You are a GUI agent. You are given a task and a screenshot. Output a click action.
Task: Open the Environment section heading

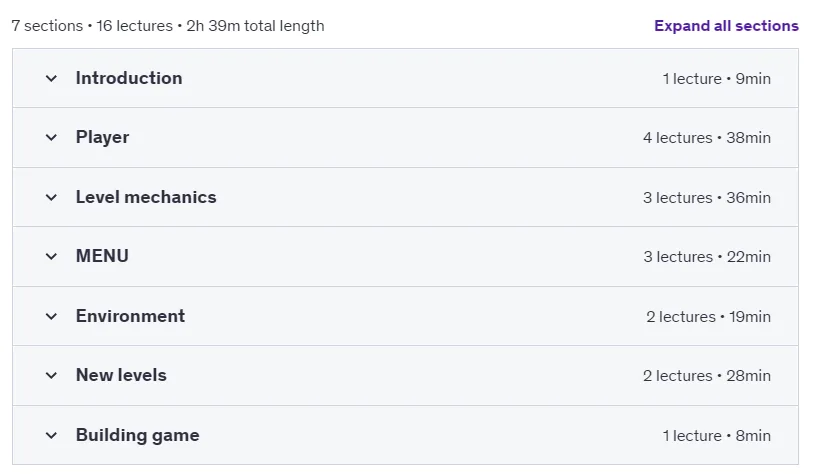[x=130, y=316]
